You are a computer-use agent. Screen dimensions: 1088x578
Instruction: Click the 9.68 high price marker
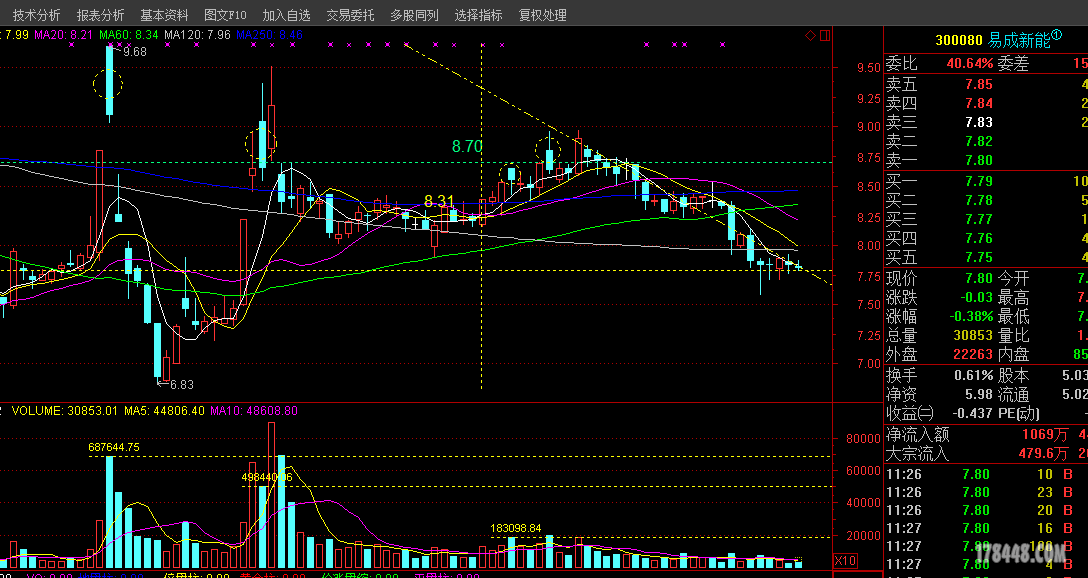(135, 51)
